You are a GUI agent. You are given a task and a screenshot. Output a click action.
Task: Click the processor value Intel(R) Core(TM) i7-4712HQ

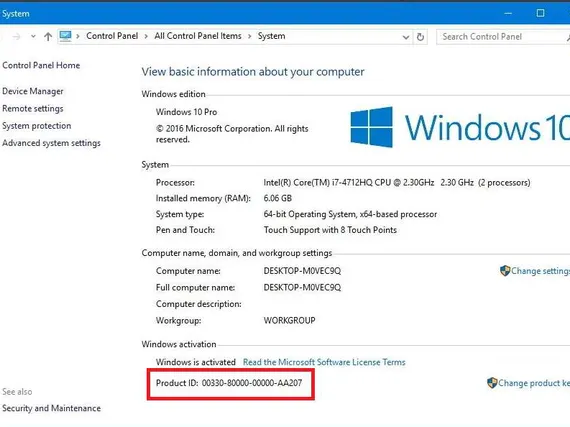(397, 182)
